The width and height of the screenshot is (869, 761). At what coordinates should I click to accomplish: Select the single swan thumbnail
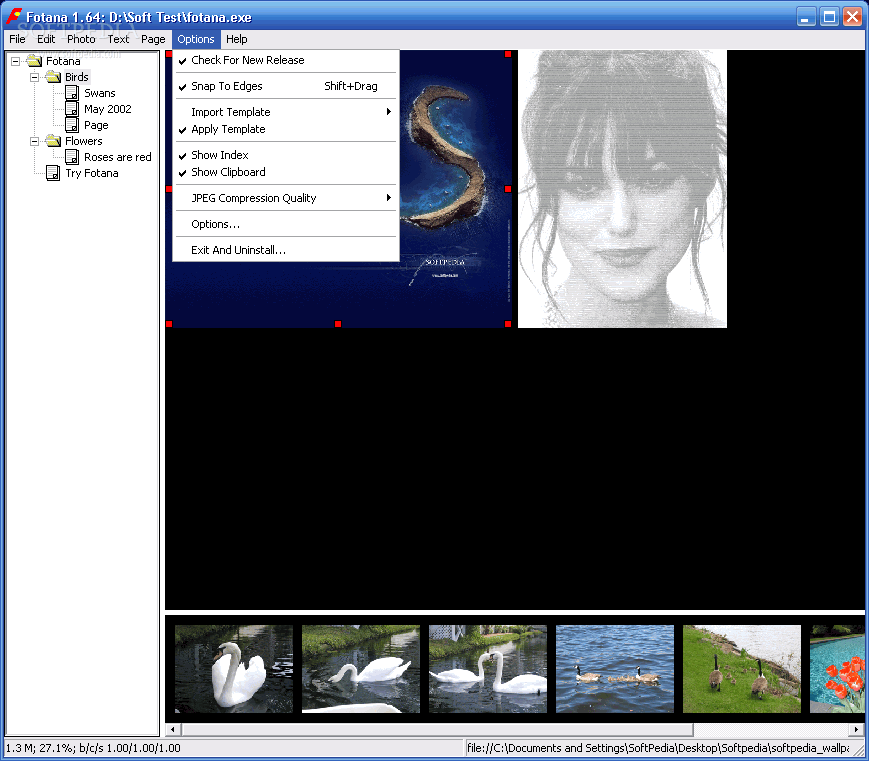[x=234, y=669]
